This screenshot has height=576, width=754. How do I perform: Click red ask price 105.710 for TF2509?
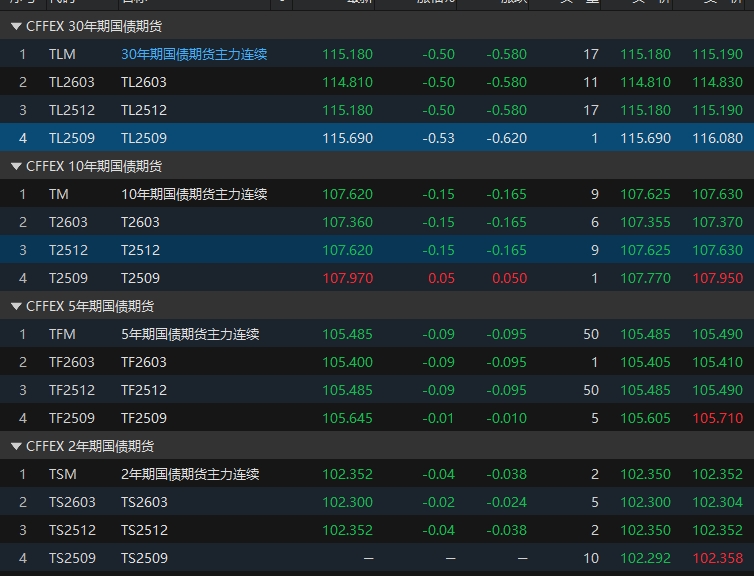click(717, 418)
